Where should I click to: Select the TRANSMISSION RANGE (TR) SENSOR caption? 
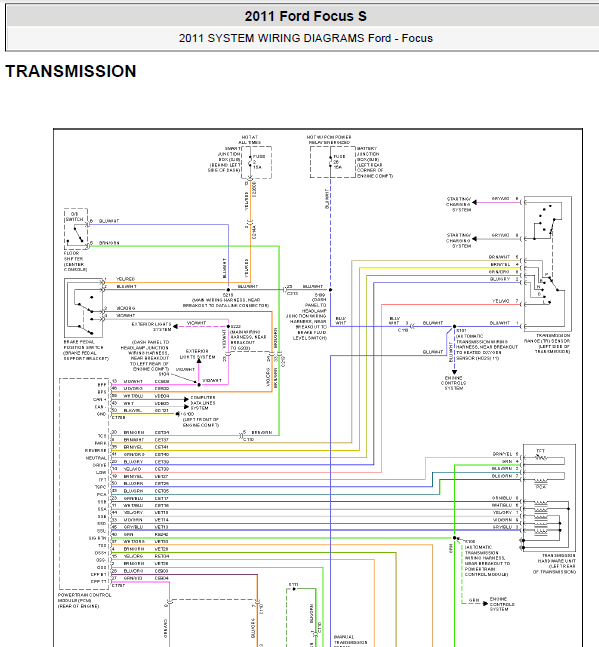(x=547, y=343)
